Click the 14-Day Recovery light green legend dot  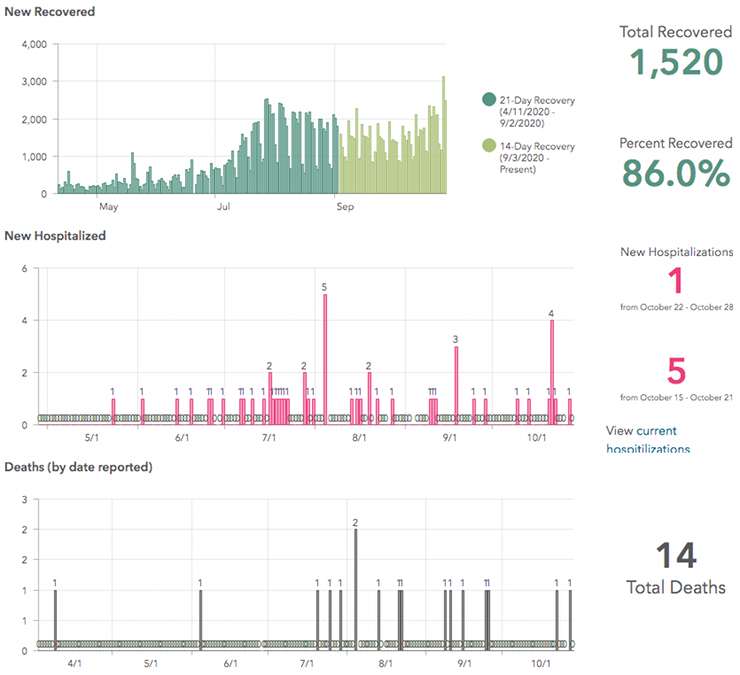click(x=489, y=147)
